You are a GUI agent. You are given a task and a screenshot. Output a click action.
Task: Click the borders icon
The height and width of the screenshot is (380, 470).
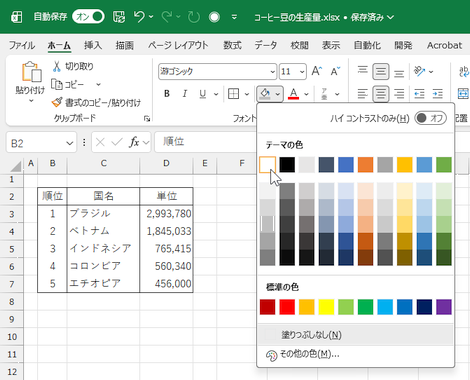click(233, 94)
